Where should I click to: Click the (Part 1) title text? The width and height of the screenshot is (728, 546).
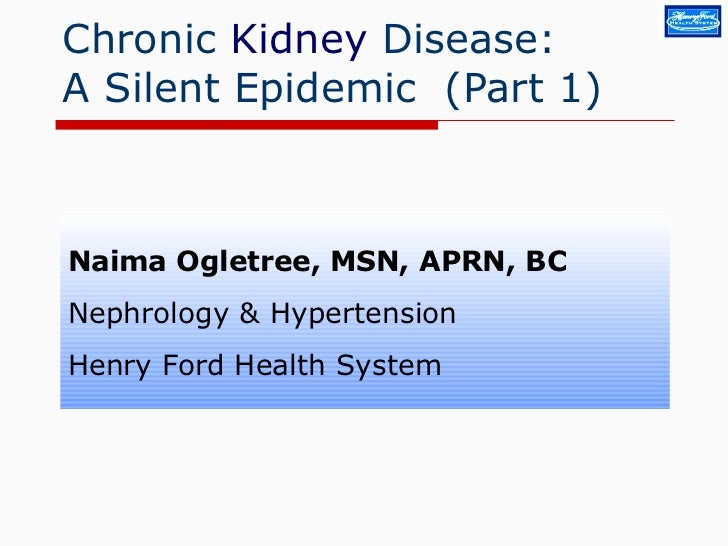coord(523,89)
